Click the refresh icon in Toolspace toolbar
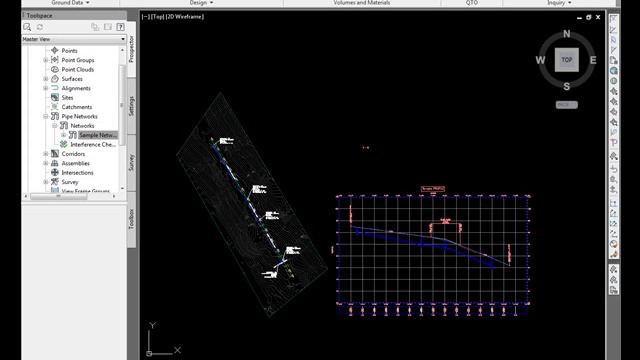 click(x=40, y=27)
